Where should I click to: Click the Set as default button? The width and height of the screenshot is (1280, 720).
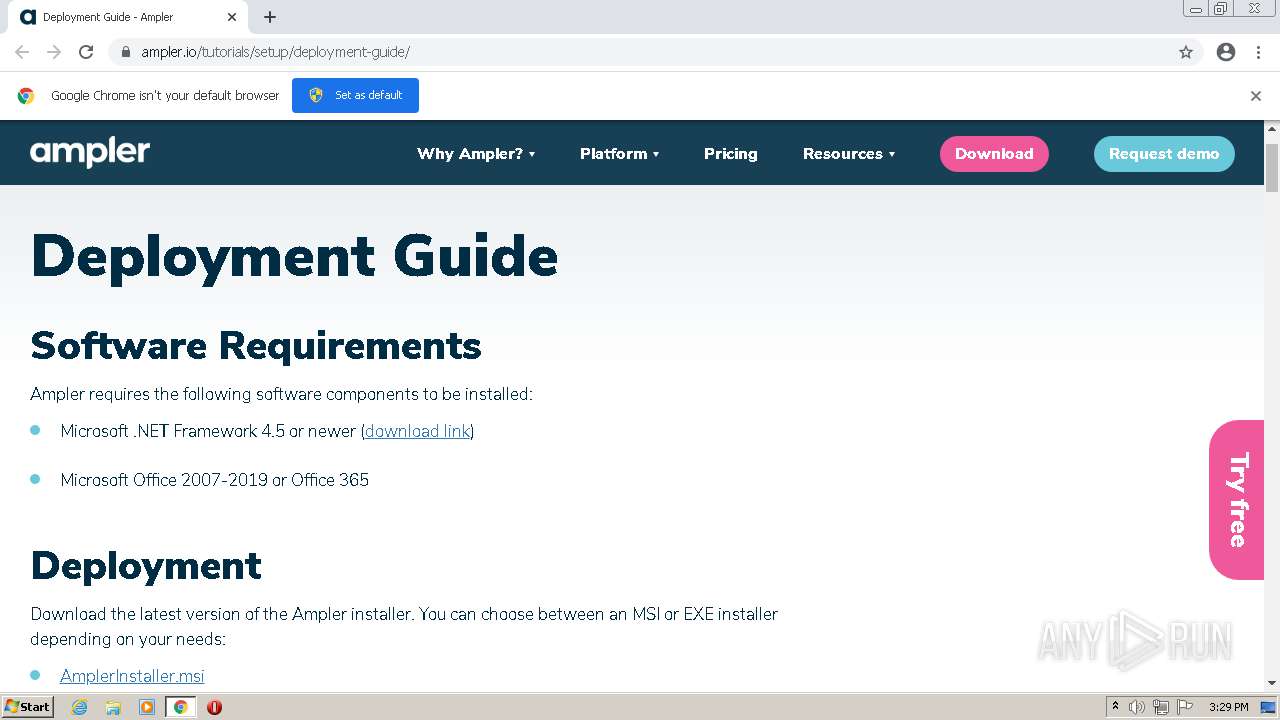pos(355,95)
